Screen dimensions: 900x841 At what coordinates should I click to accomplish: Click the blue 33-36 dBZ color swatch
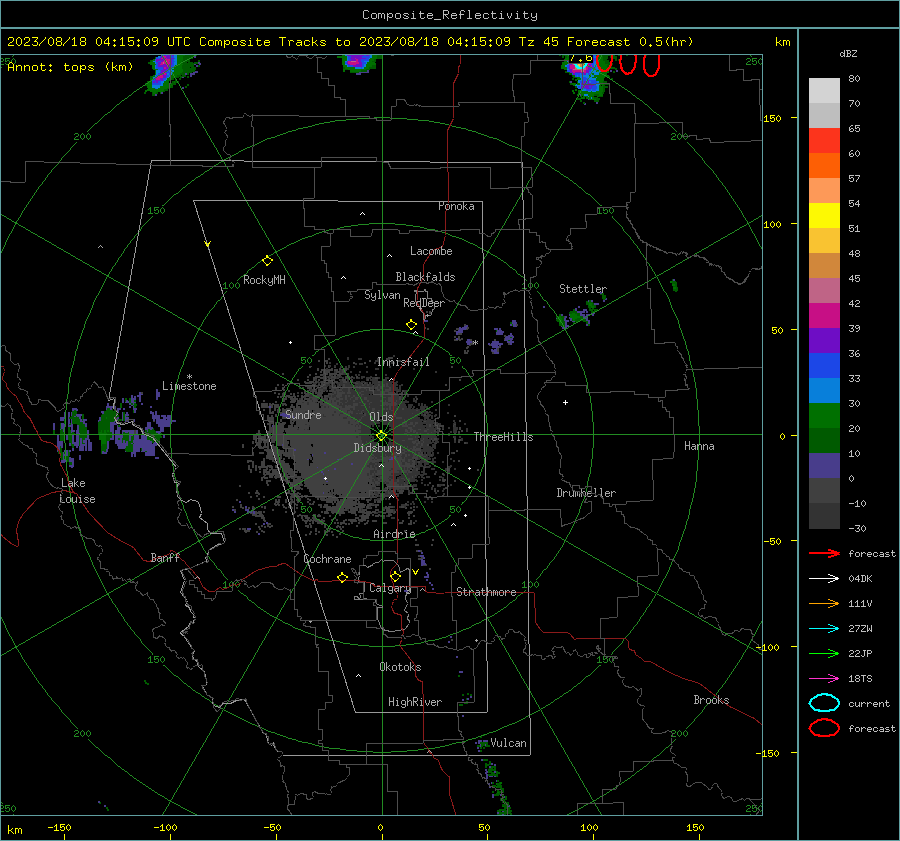click(824, 366)
